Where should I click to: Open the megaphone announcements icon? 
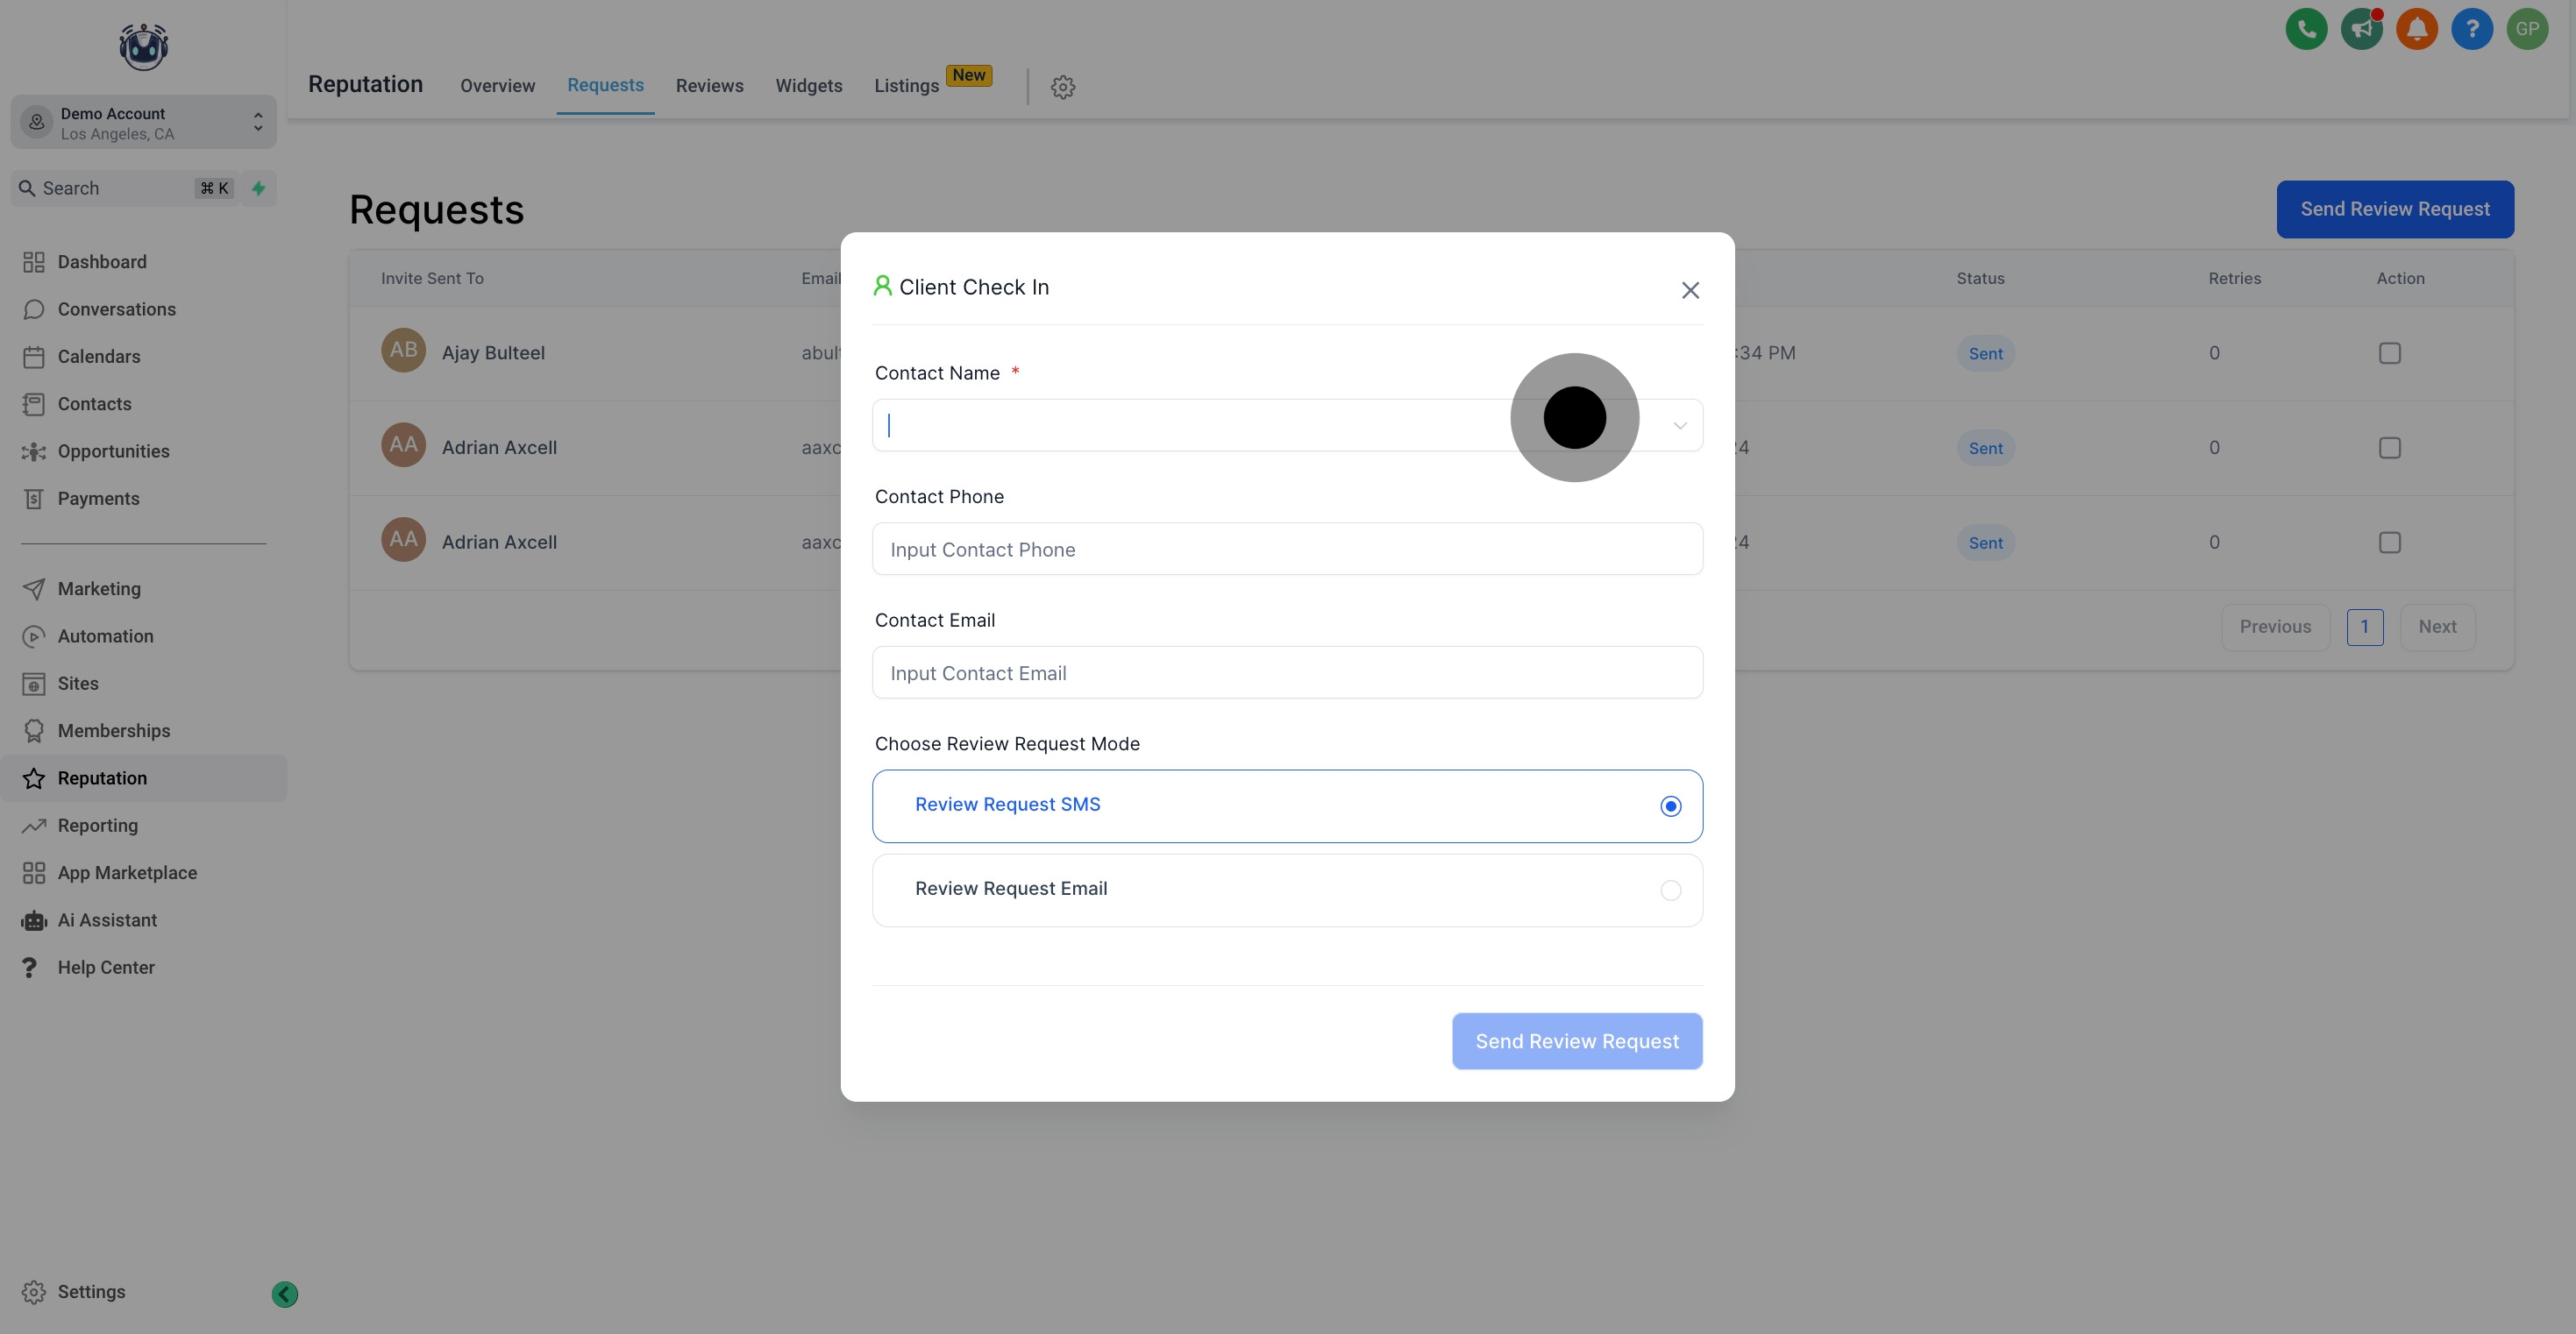pos(2361,29)
